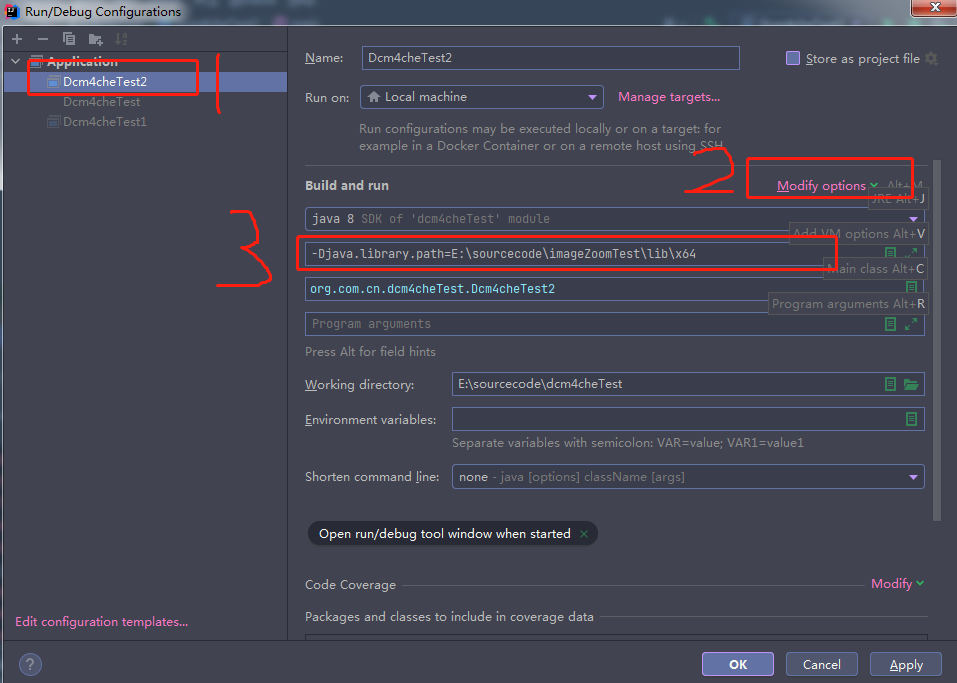Remove selected configuration with minus icon
The image size is (957, 683).
[x=43, y=39]
